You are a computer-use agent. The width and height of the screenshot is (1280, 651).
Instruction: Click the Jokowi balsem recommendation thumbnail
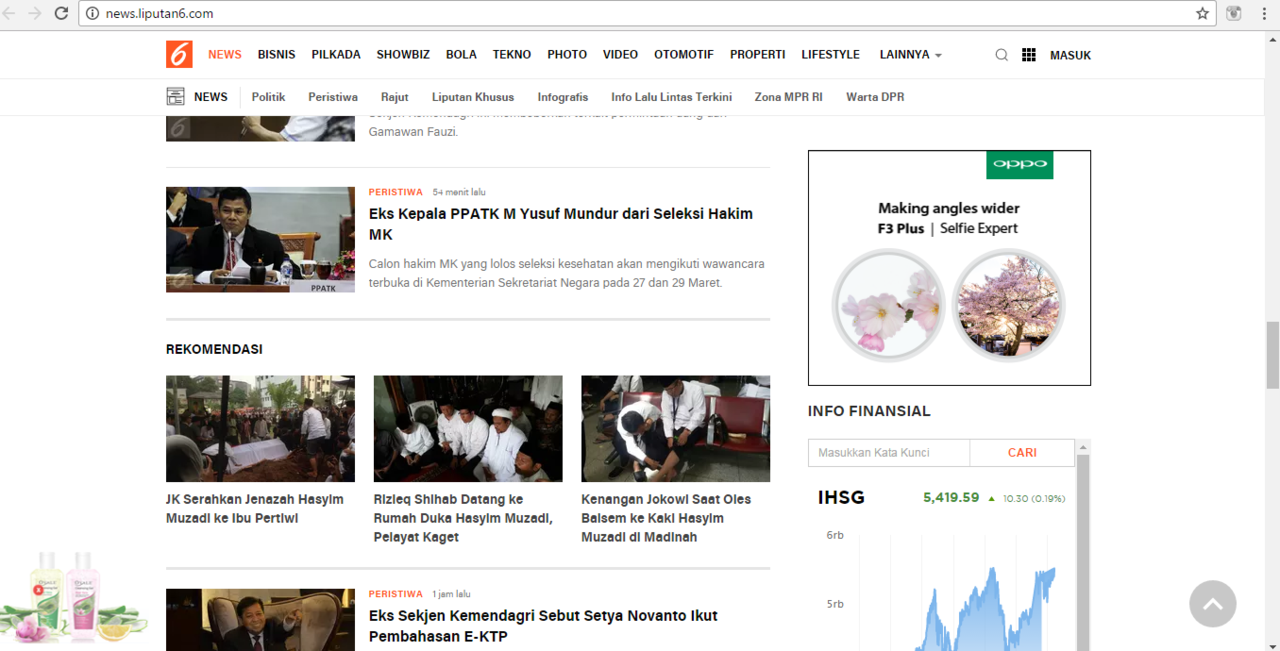676,429
